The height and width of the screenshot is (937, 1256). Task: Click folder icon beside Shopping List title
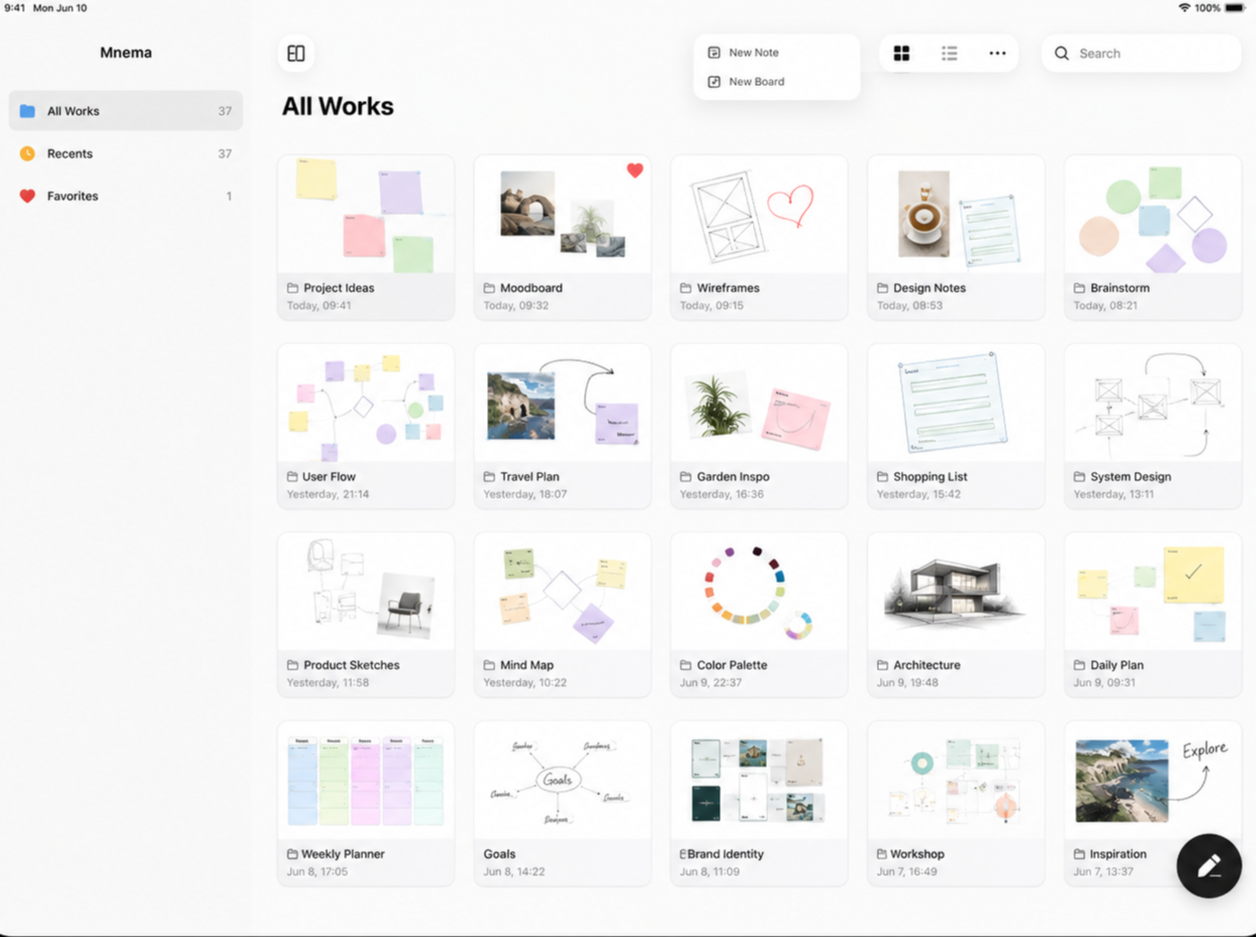883,477
